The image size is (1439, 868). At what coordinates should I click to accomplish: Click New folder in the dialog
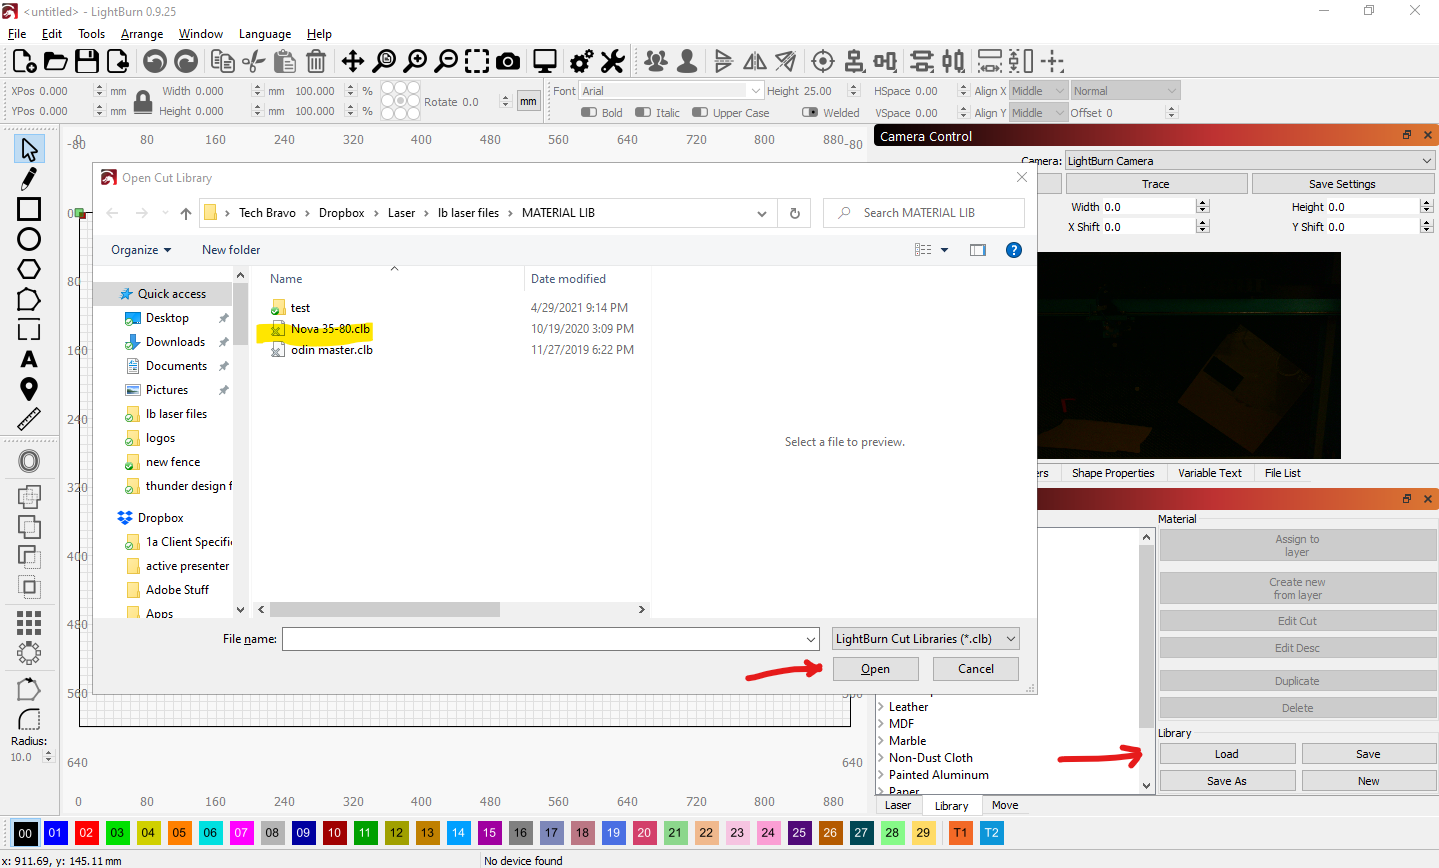coord(231,250)
